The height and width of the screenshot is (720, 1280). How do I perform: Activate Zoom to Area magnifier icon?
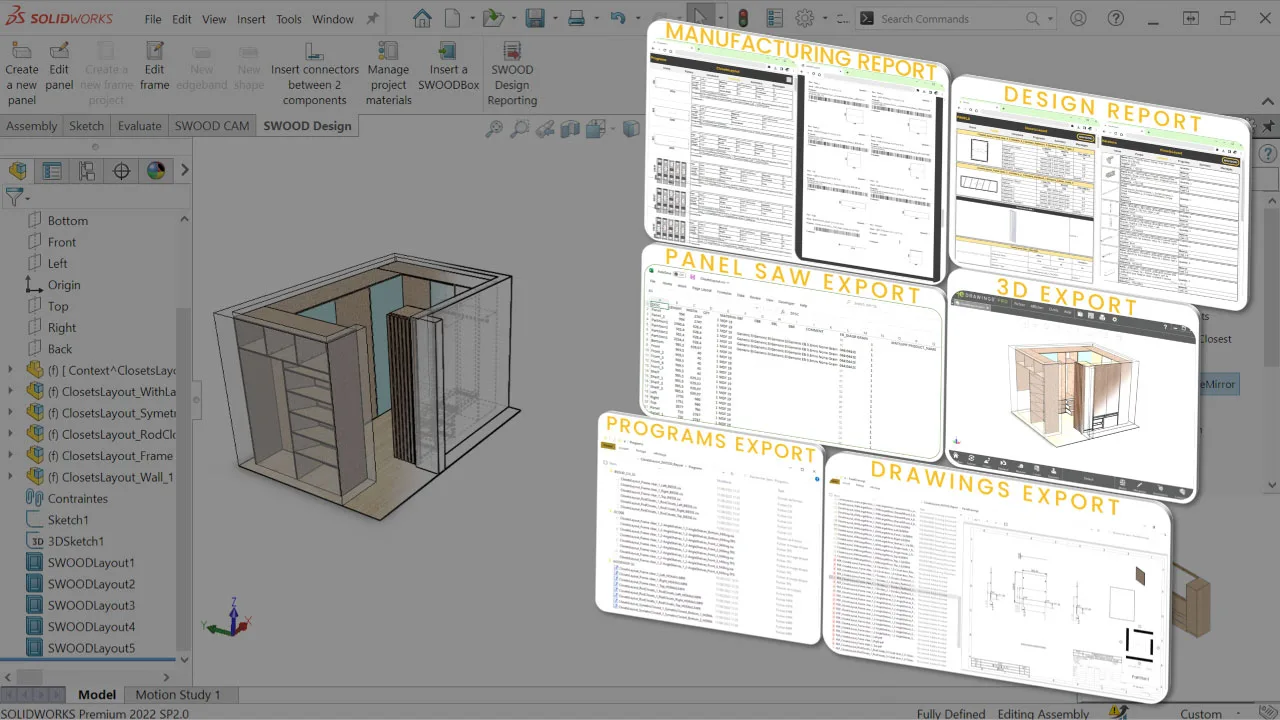520,128
